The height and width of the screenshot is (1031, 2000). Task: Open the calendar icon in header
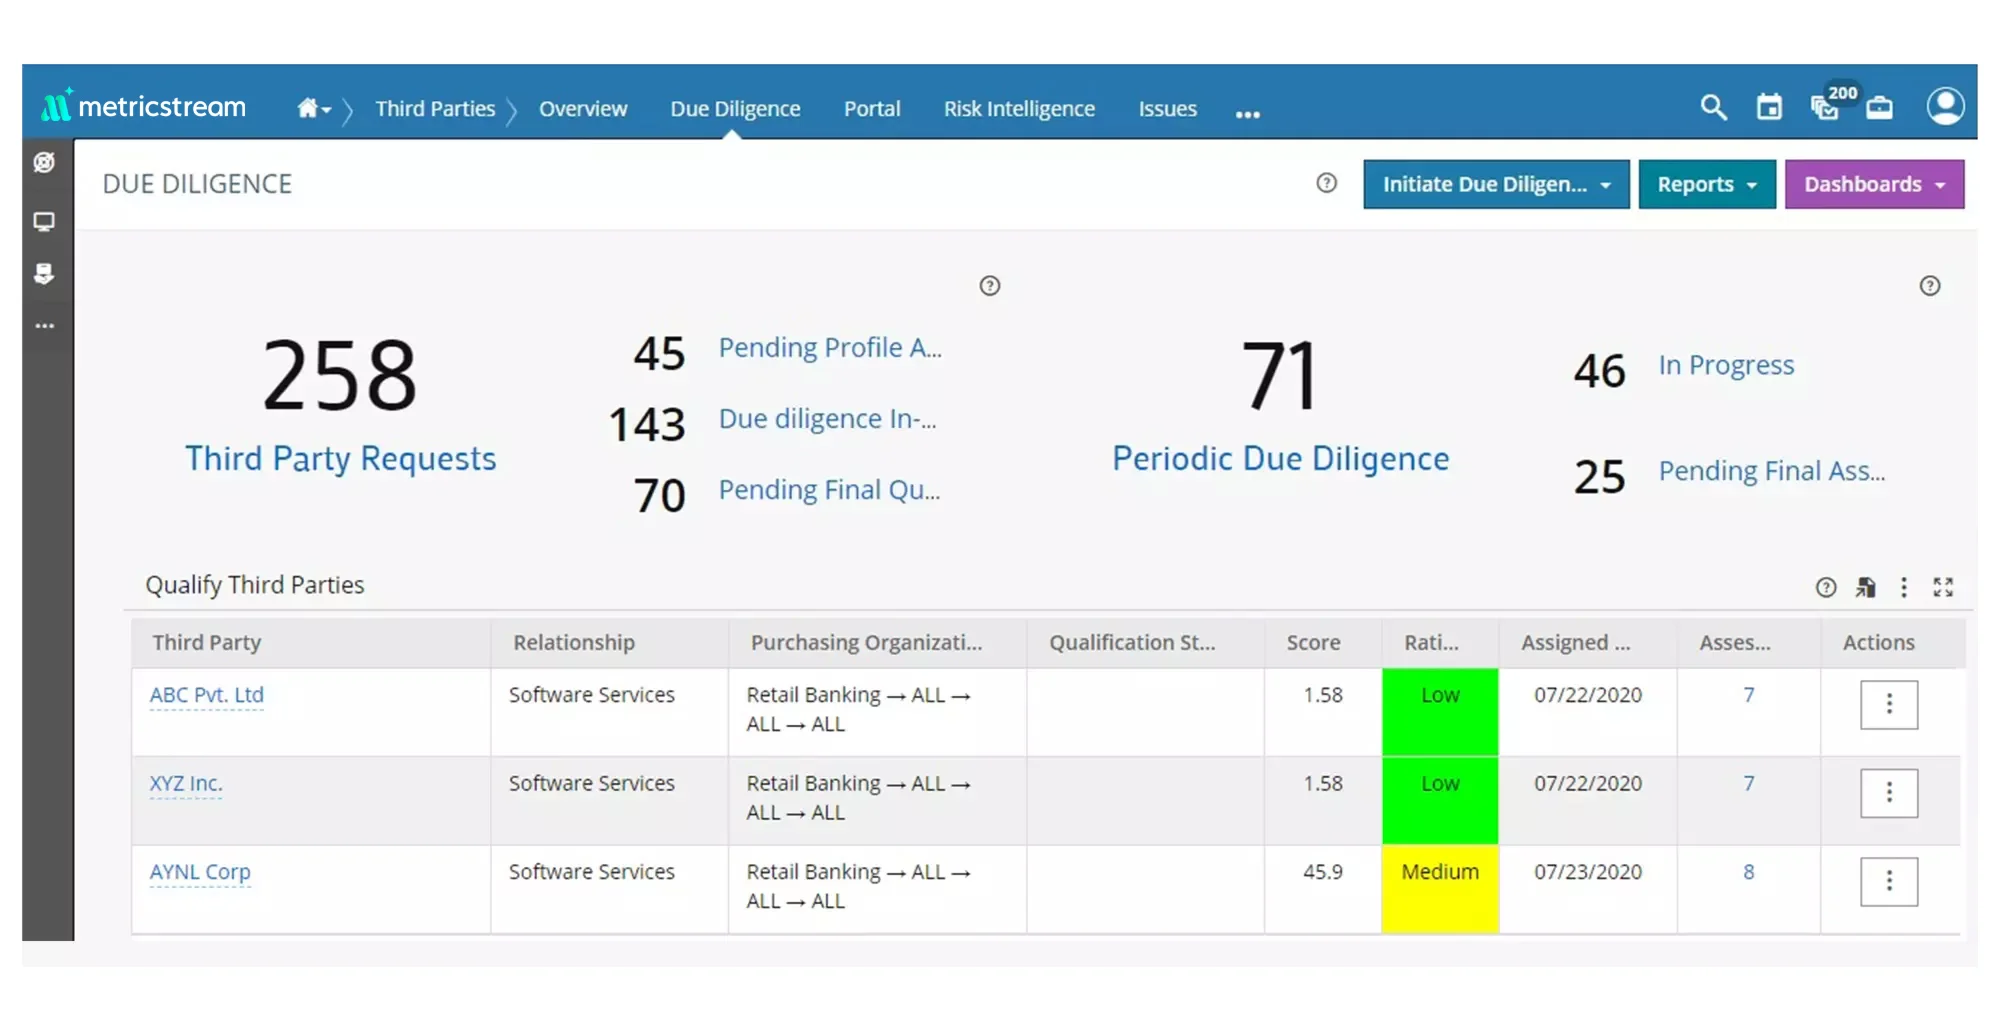(x=1769, y=107)
